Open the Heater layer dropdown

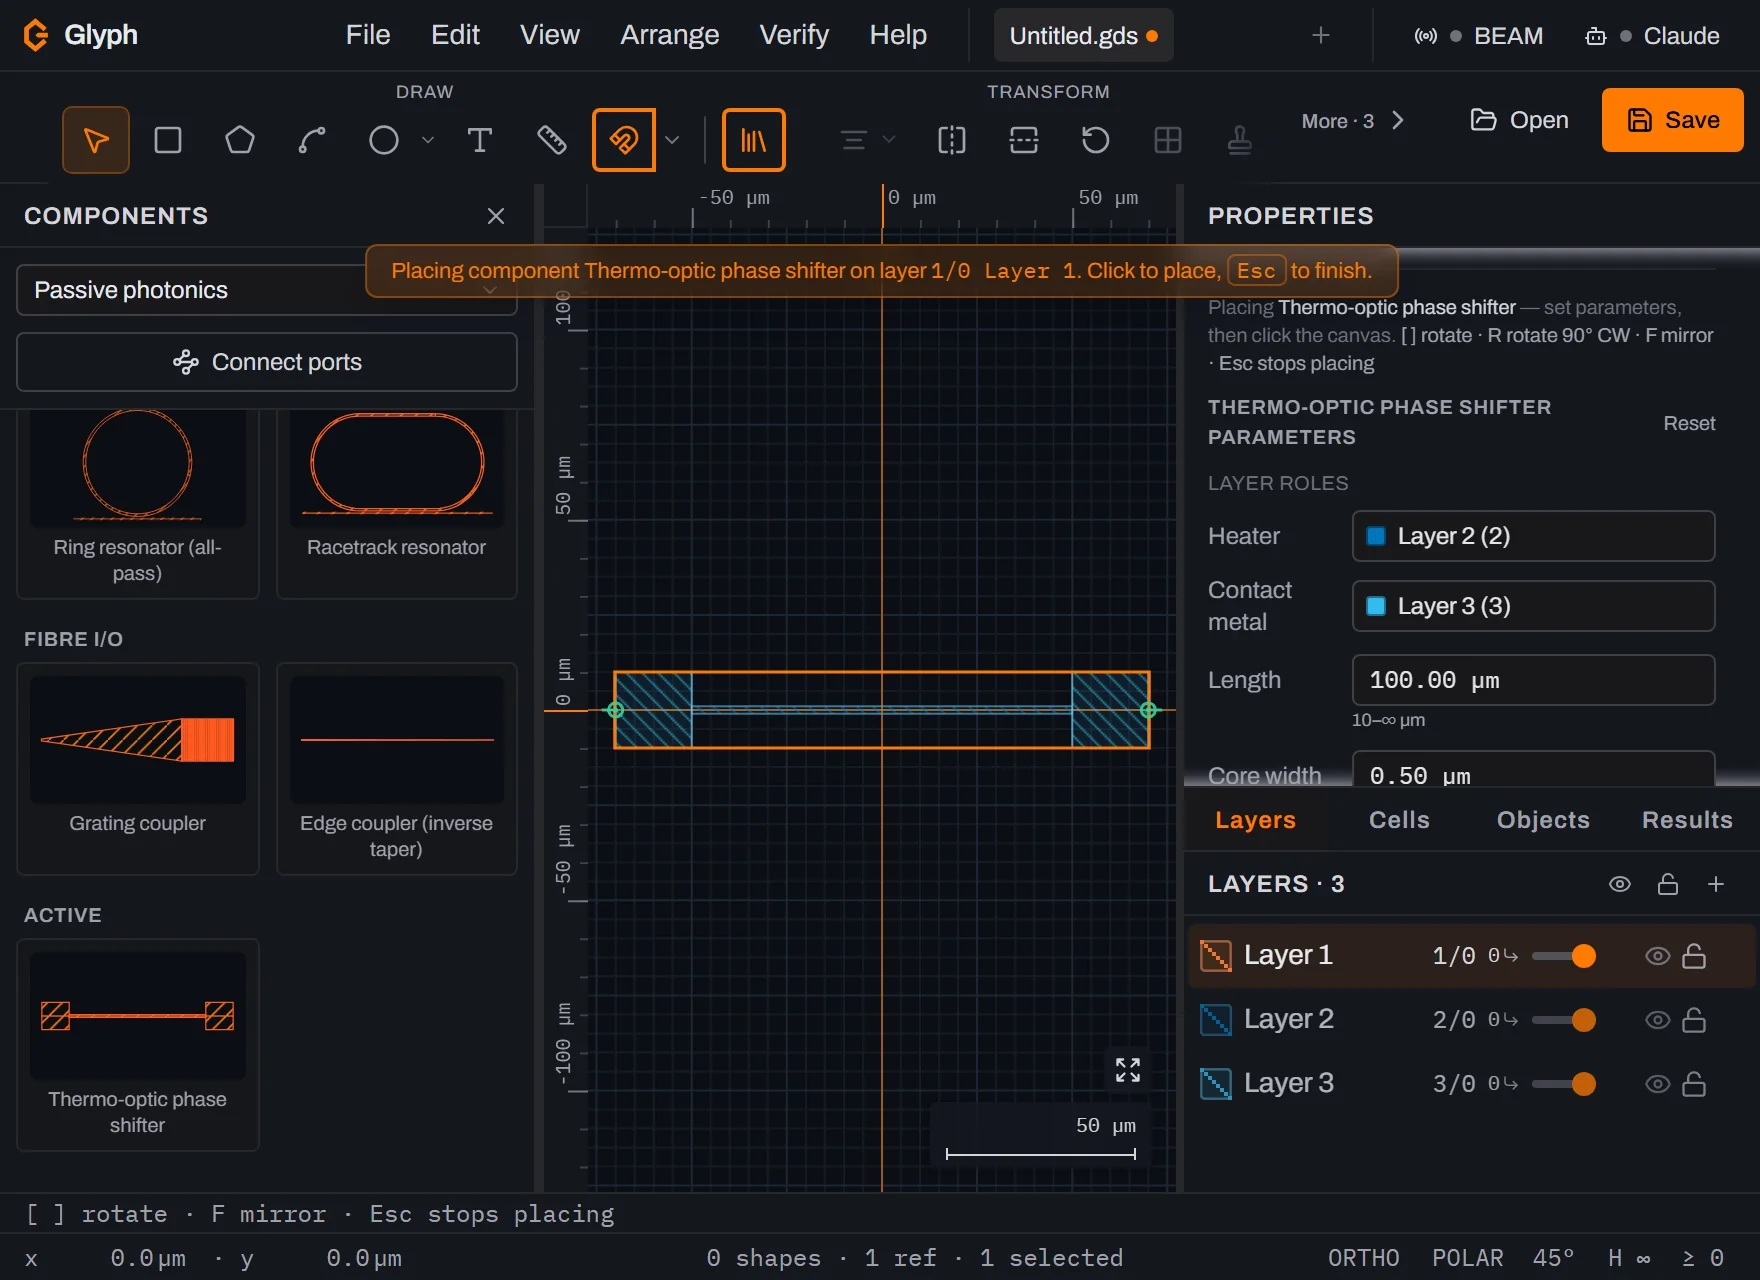[x=1533, y=536]
